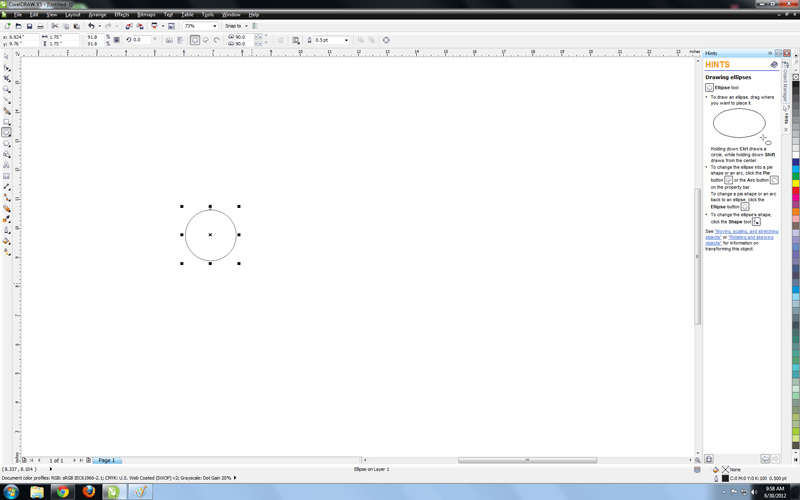Select the Outline Pen tool

(6, 230)
